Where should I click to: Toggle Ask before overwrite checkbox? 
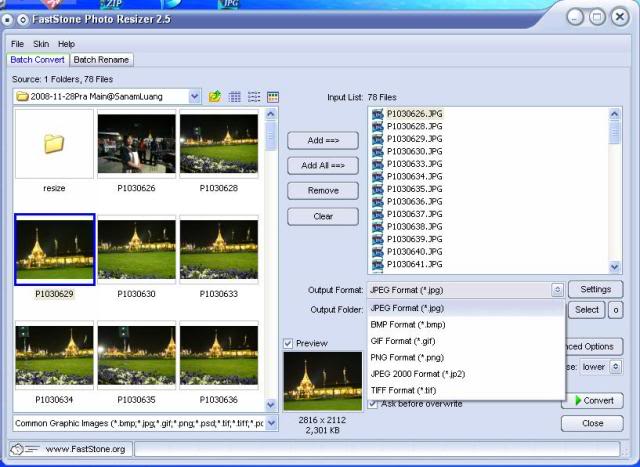point(373,404)
